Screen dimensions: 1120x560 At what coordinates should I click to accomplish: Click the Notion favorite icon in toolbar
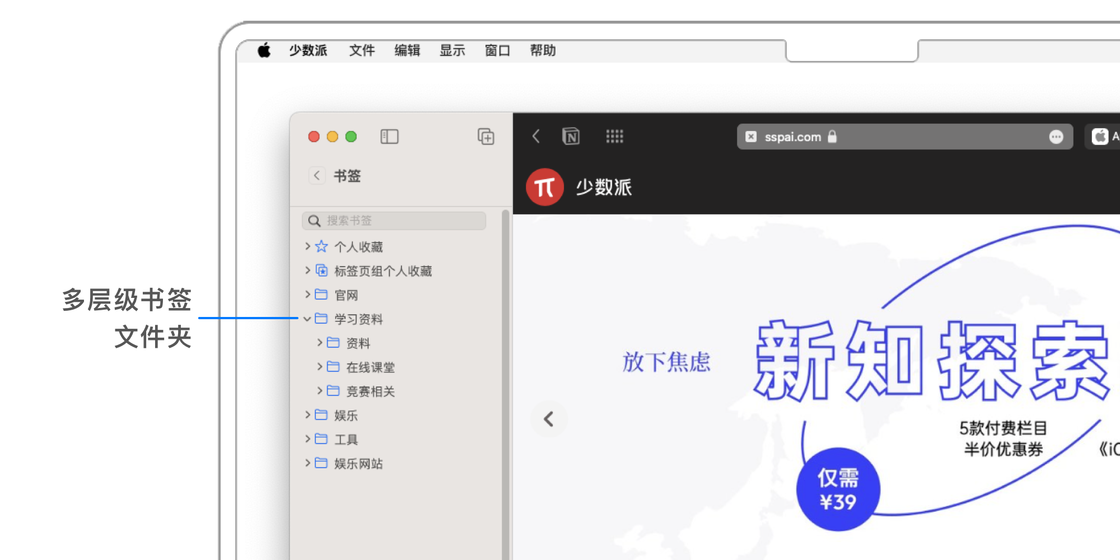(x=571, y=137)
